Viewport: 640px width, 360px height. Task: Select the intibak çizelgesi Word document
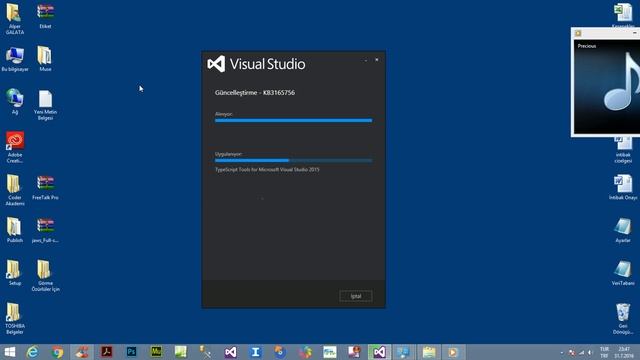[623, 150]
